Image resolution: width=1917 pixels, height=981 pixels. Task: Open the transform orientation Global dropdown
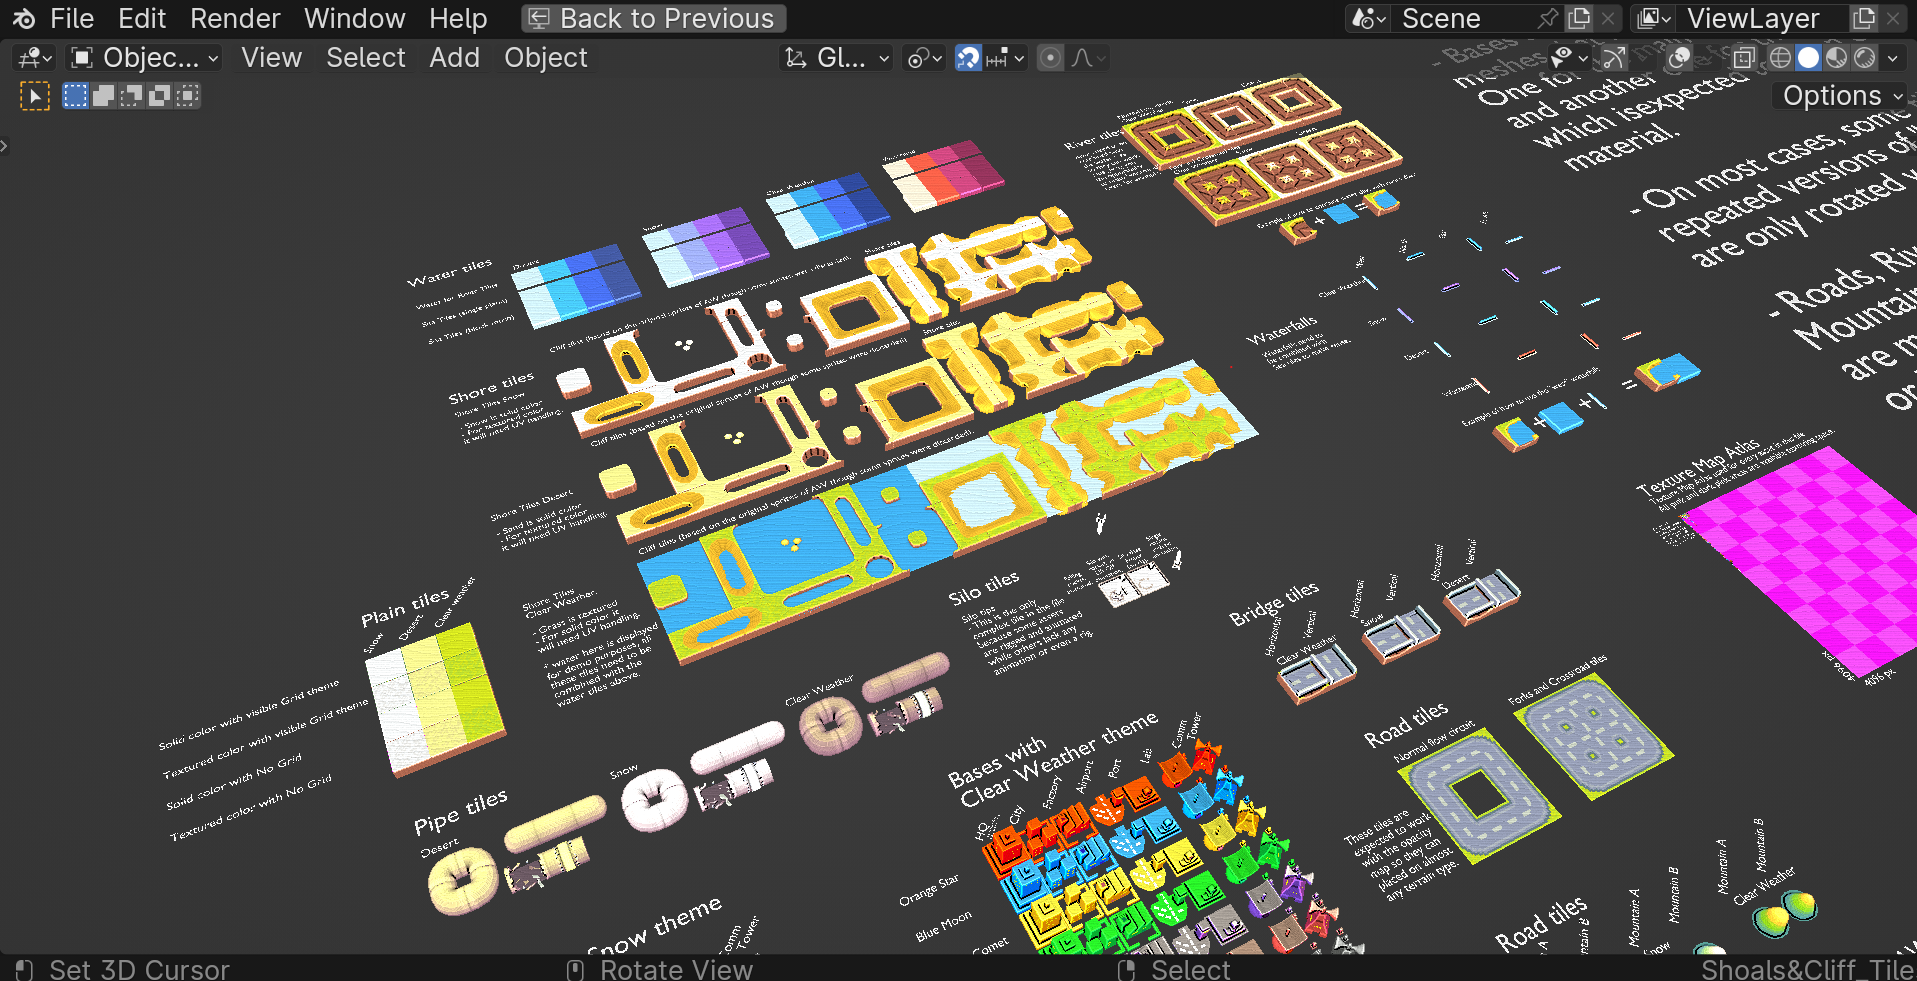(837, 58)
